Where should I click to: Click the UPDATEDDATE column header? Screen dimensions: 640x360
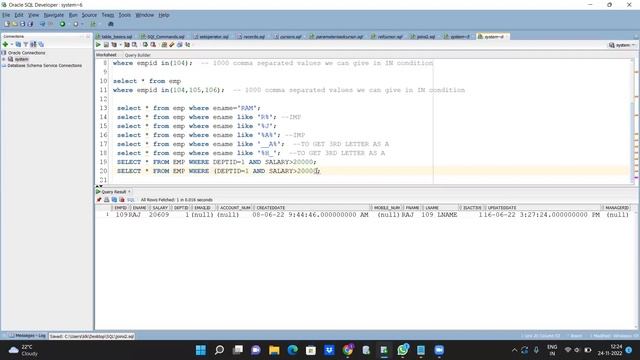click(x=543, y=208)
